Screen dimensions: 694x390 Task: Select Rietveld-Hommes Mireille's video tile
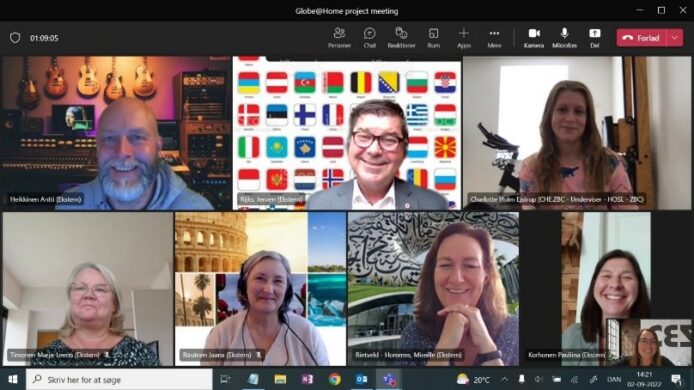433,289
